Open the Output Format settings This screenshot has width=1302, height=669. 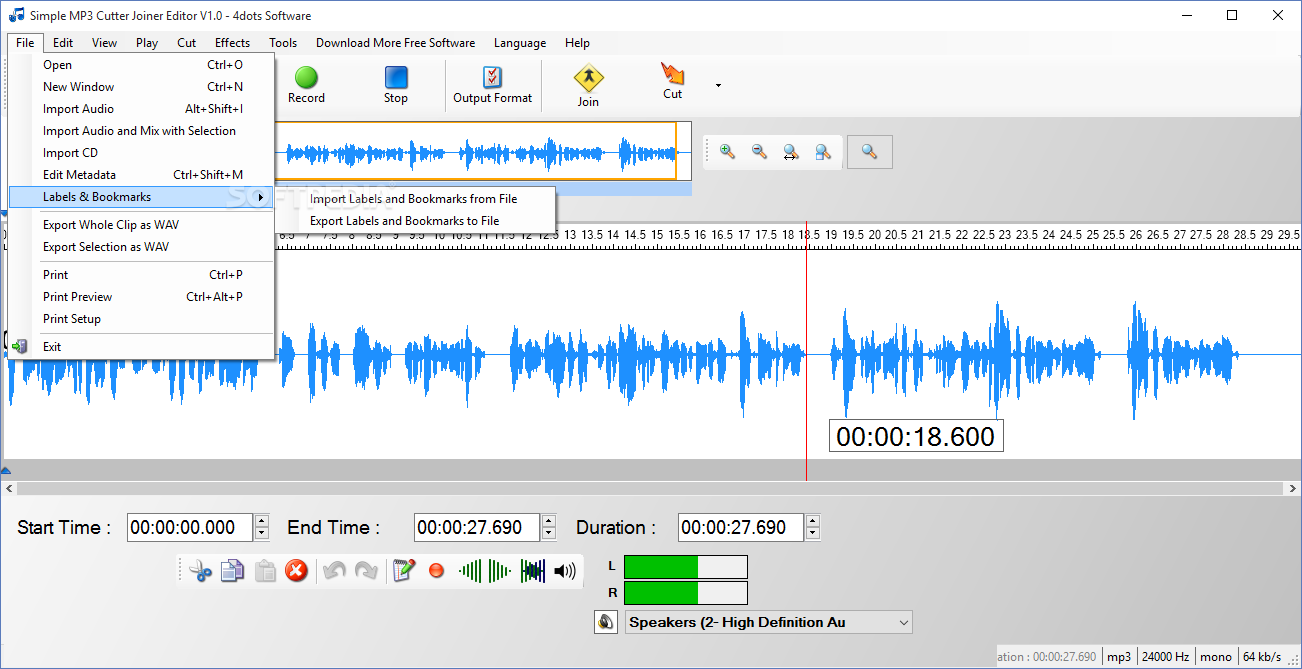492,84
